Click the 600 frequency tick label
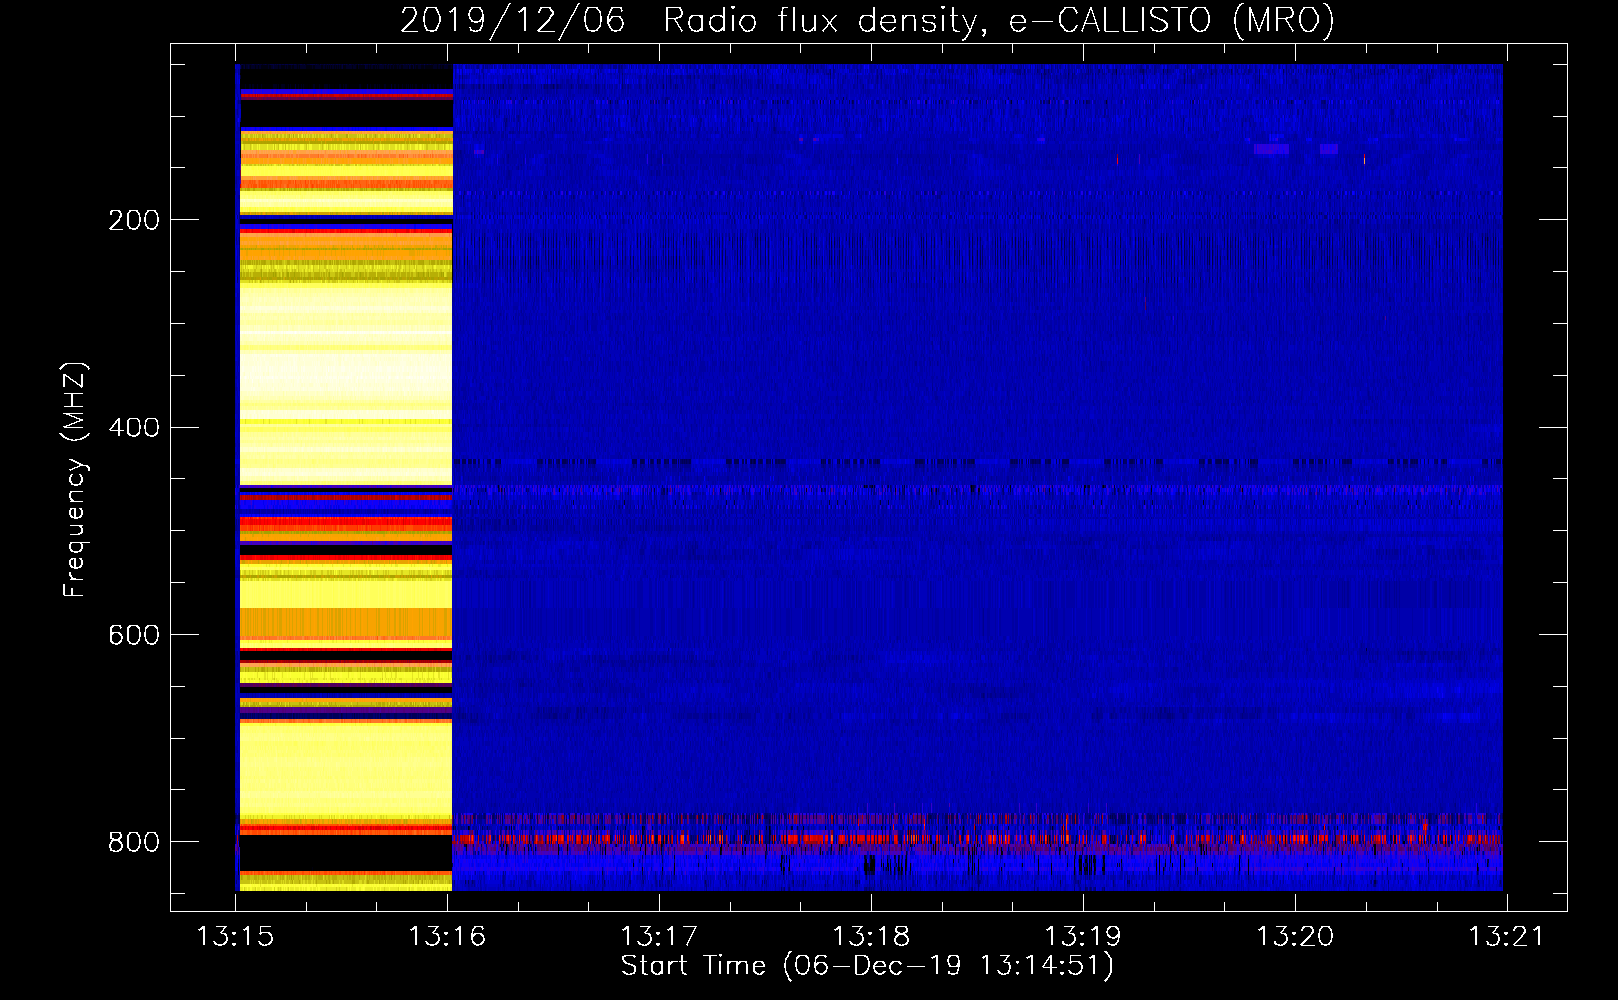Image resolution: width=1618 pixels, height=1000 pixels. point(133,636)
